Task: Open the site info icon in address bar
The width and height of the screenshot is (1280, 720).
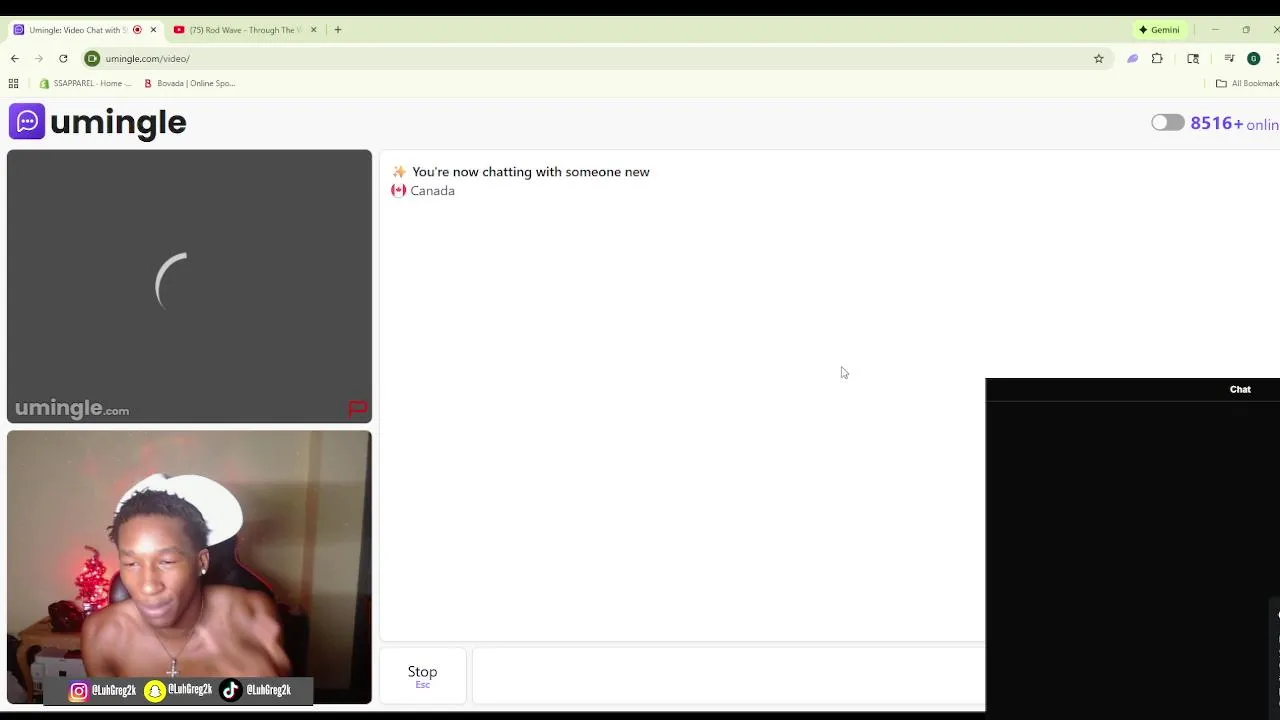Action: coord(92,58)
